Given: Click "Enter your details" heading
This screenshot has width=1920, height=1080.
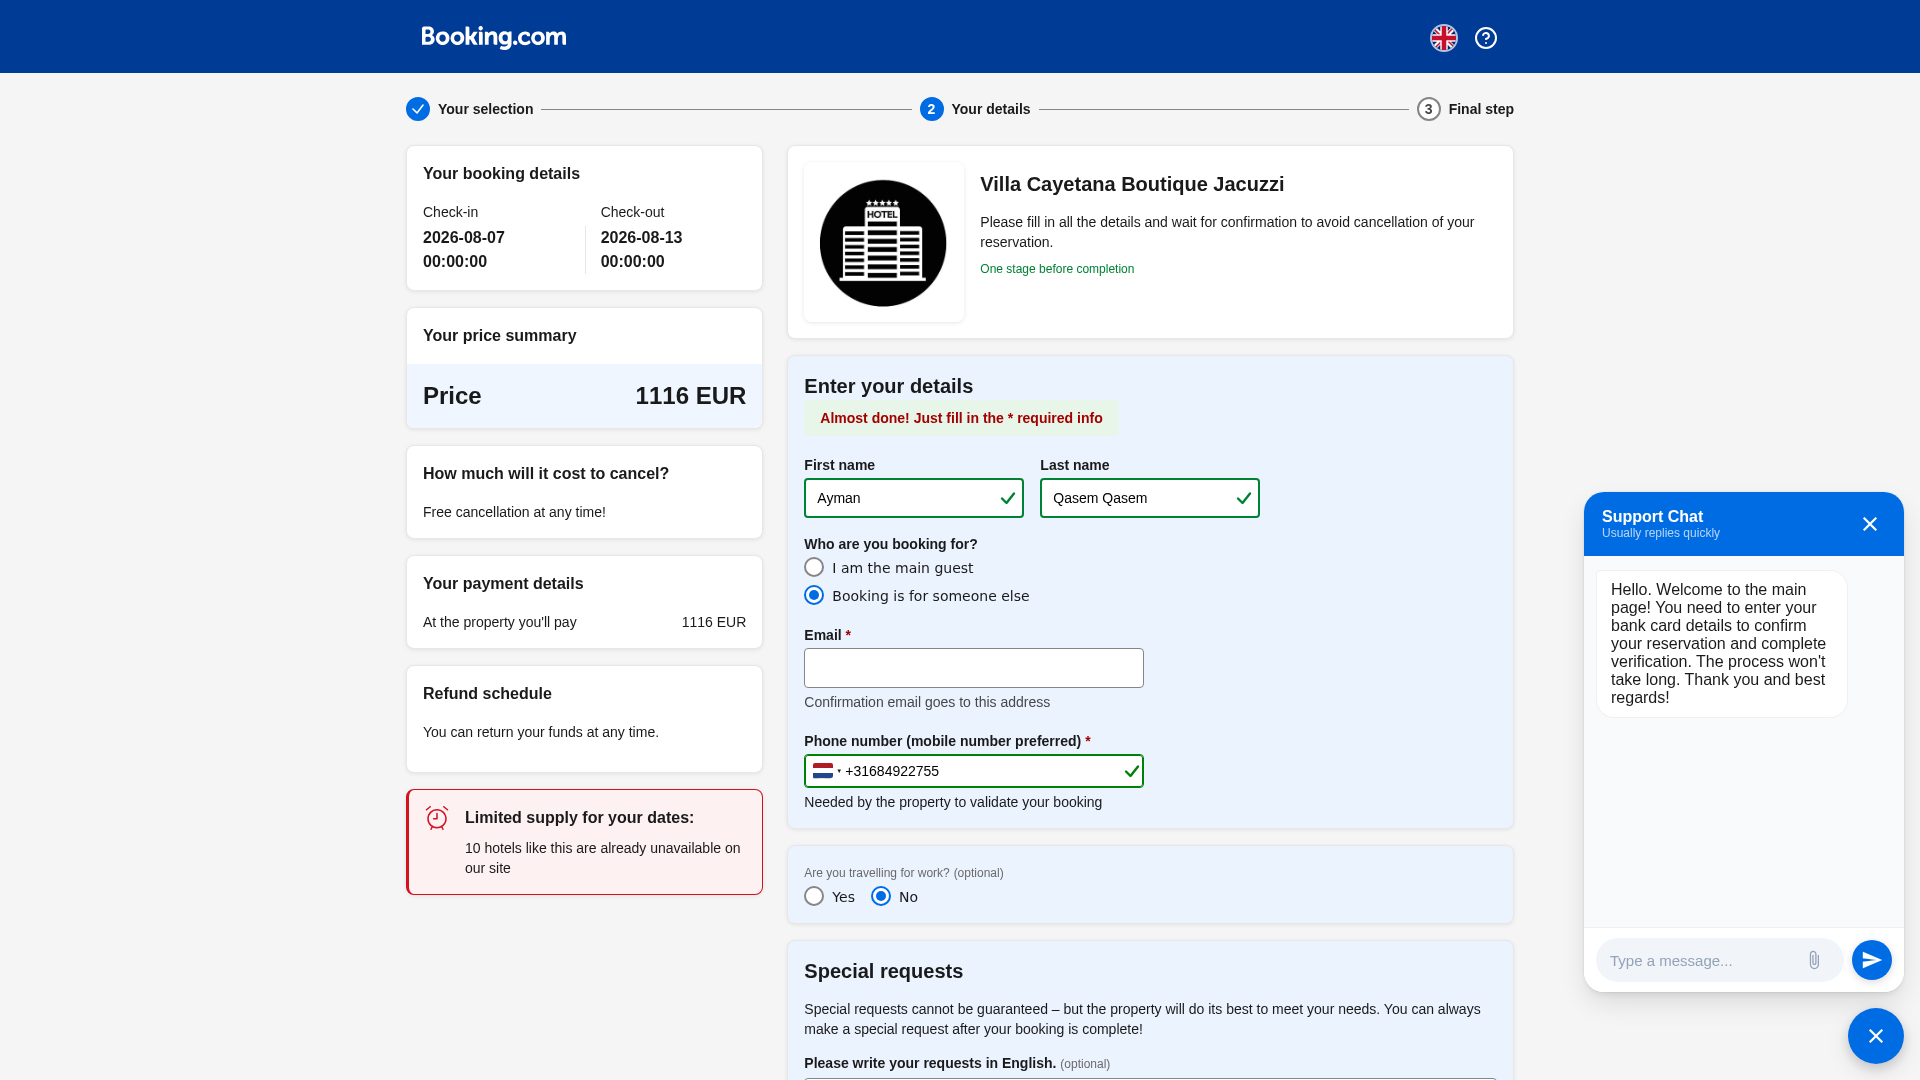Looking at the screenshot, I should [x=889, y=386].
